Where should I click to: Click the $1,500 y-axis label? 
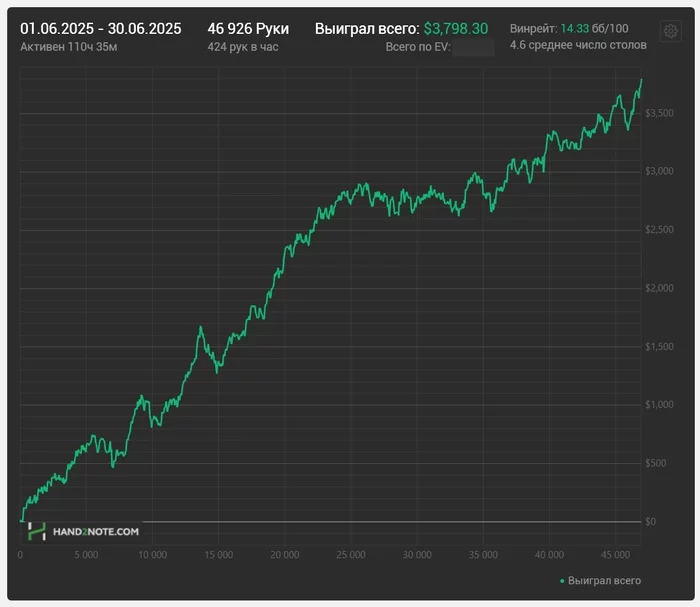pos(659,347)
